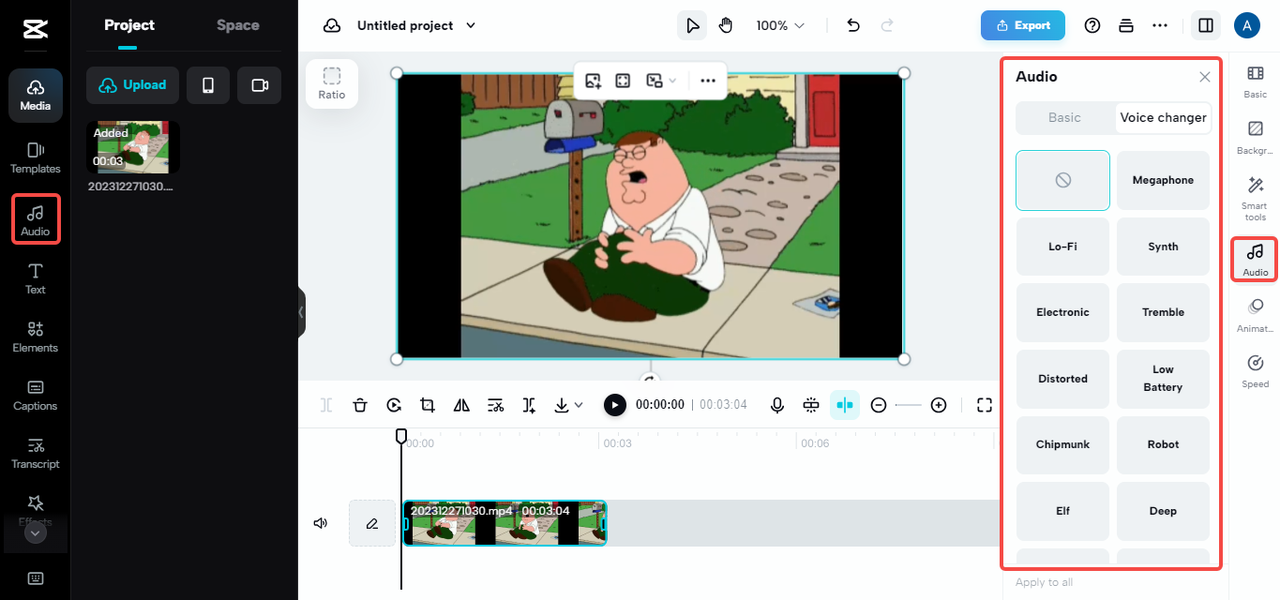
Task: Click the replace media icon above canvas
Action: click(593, 81)
